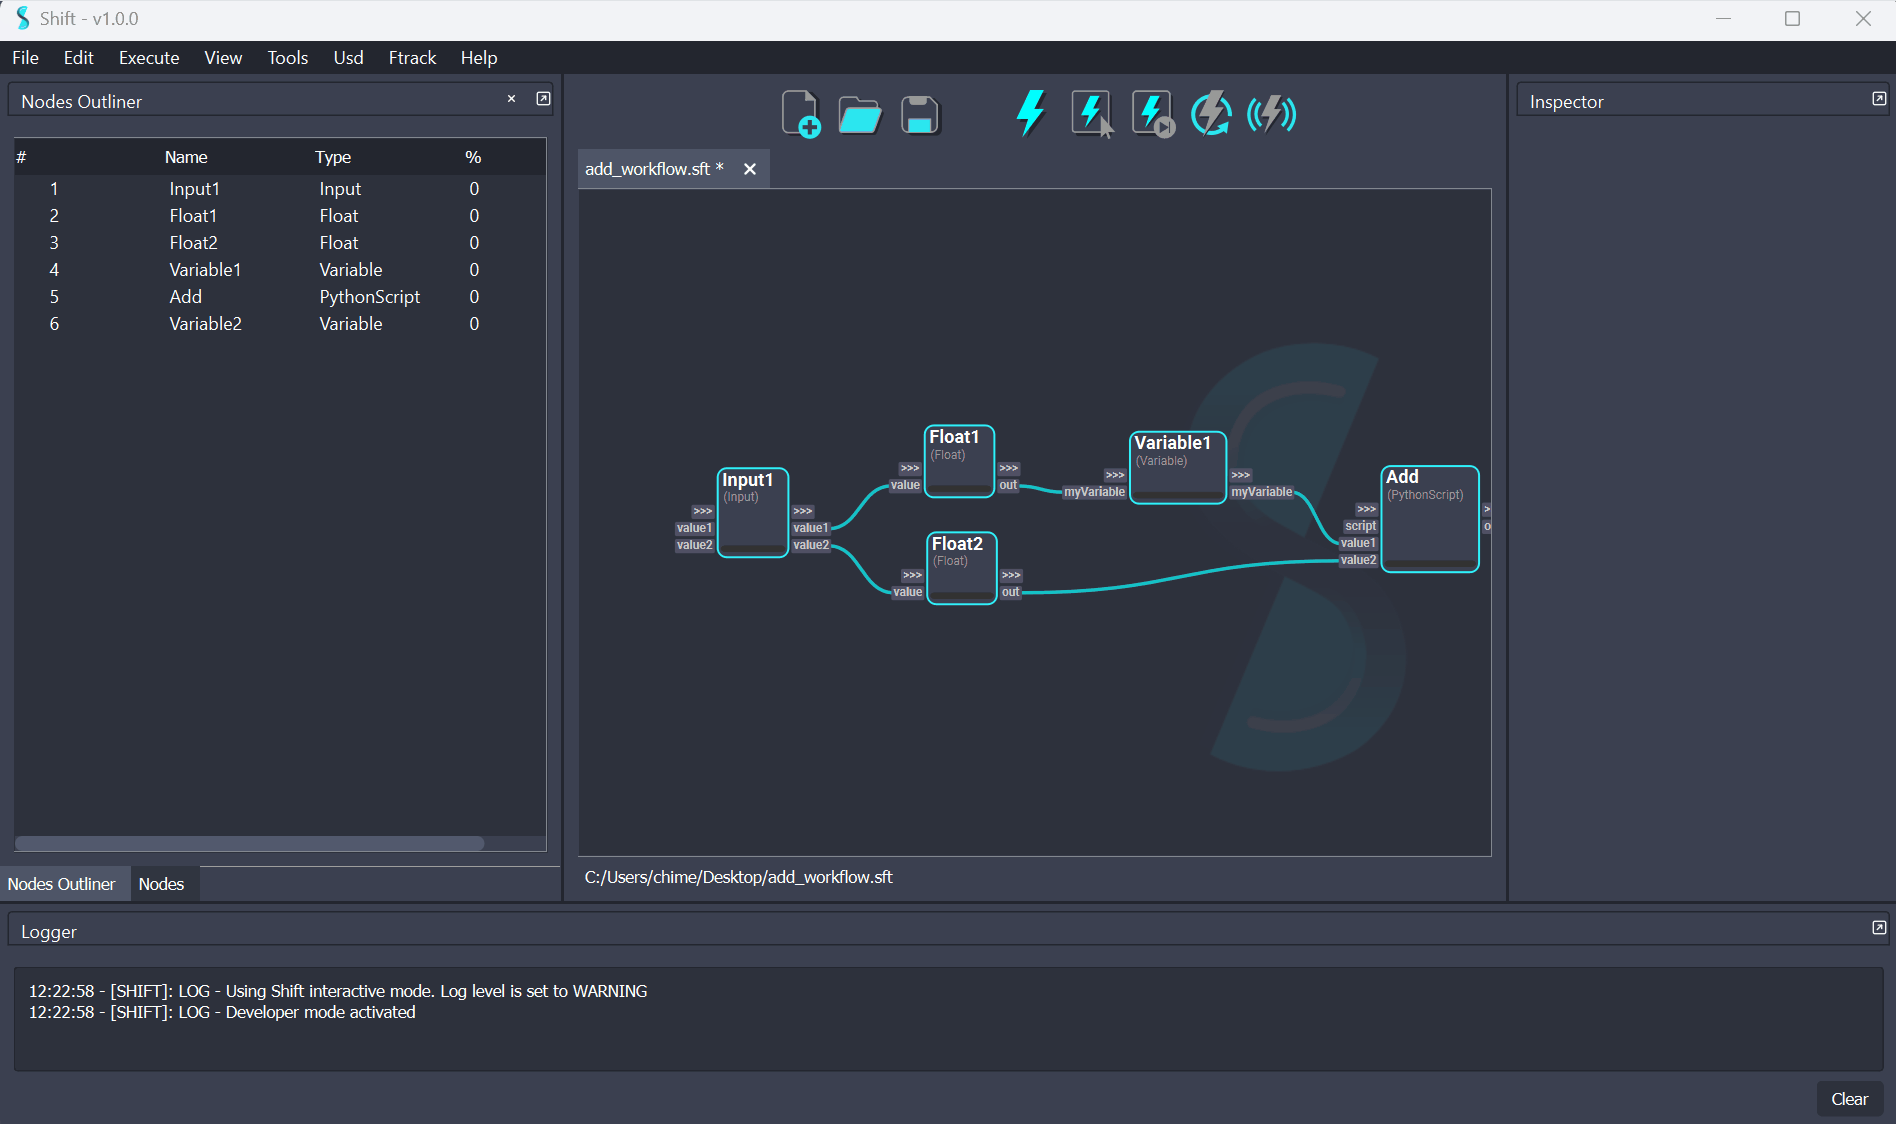This screenshot has height=1124, width=1896.
Task: Open the Ftrack menu
Action: pyautogui.click(x=412, y=58)
